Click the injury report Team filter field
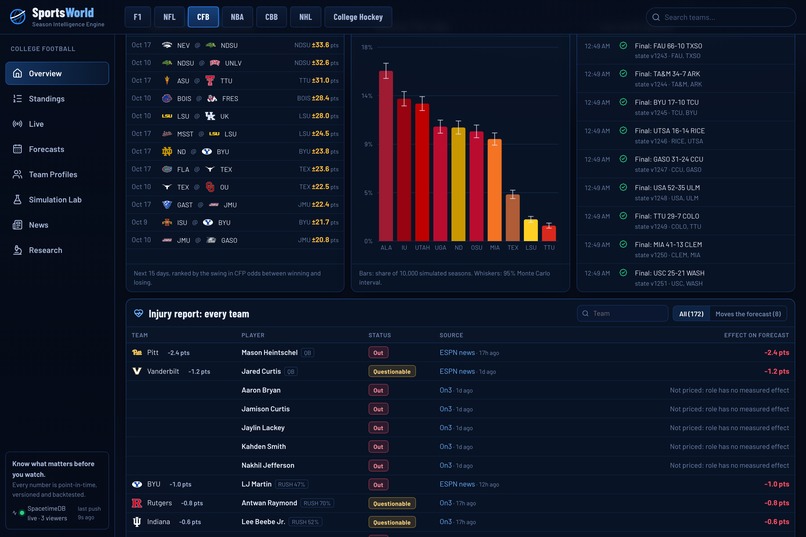 622,313
